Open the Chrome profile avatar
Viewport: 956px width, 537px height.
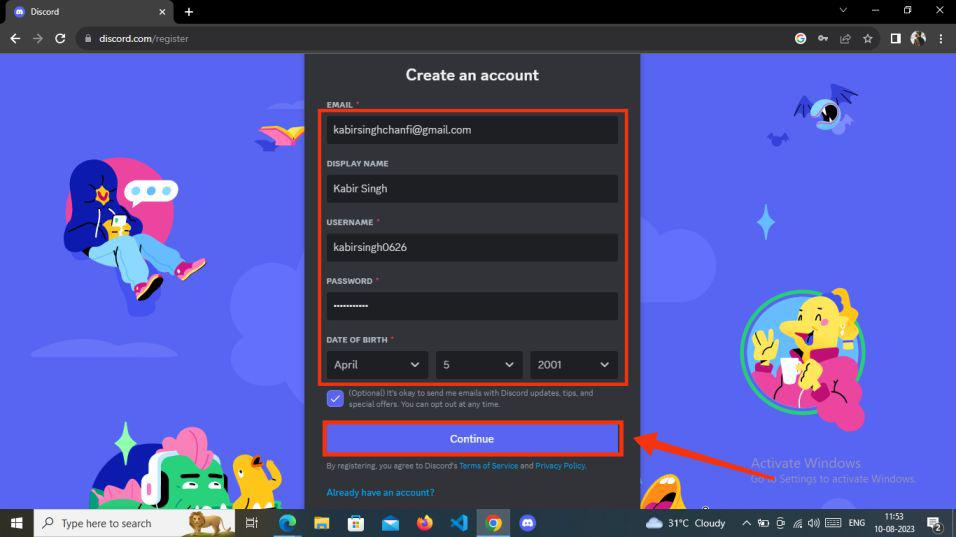[x=918, y=38]
